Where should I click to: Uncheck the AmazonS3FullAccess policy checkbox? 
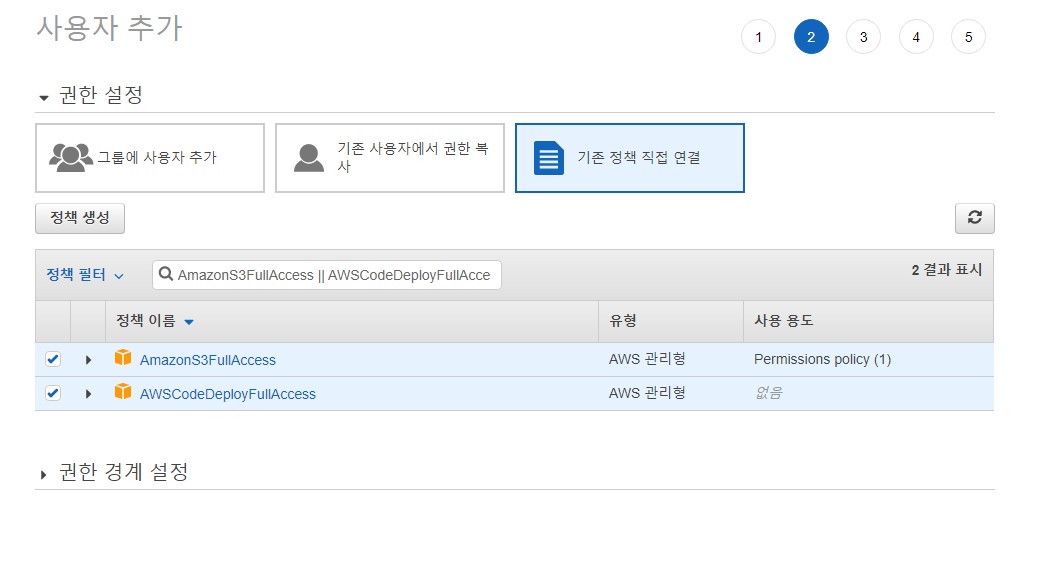coord(53,359)
